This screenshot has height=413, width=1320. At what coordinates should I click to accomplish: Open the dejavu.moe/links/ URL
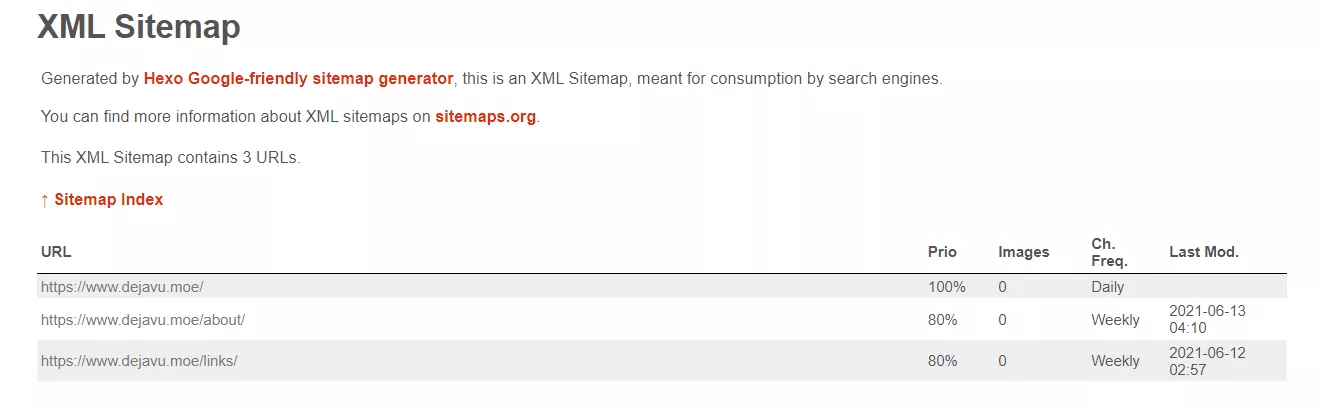[139, 361]
